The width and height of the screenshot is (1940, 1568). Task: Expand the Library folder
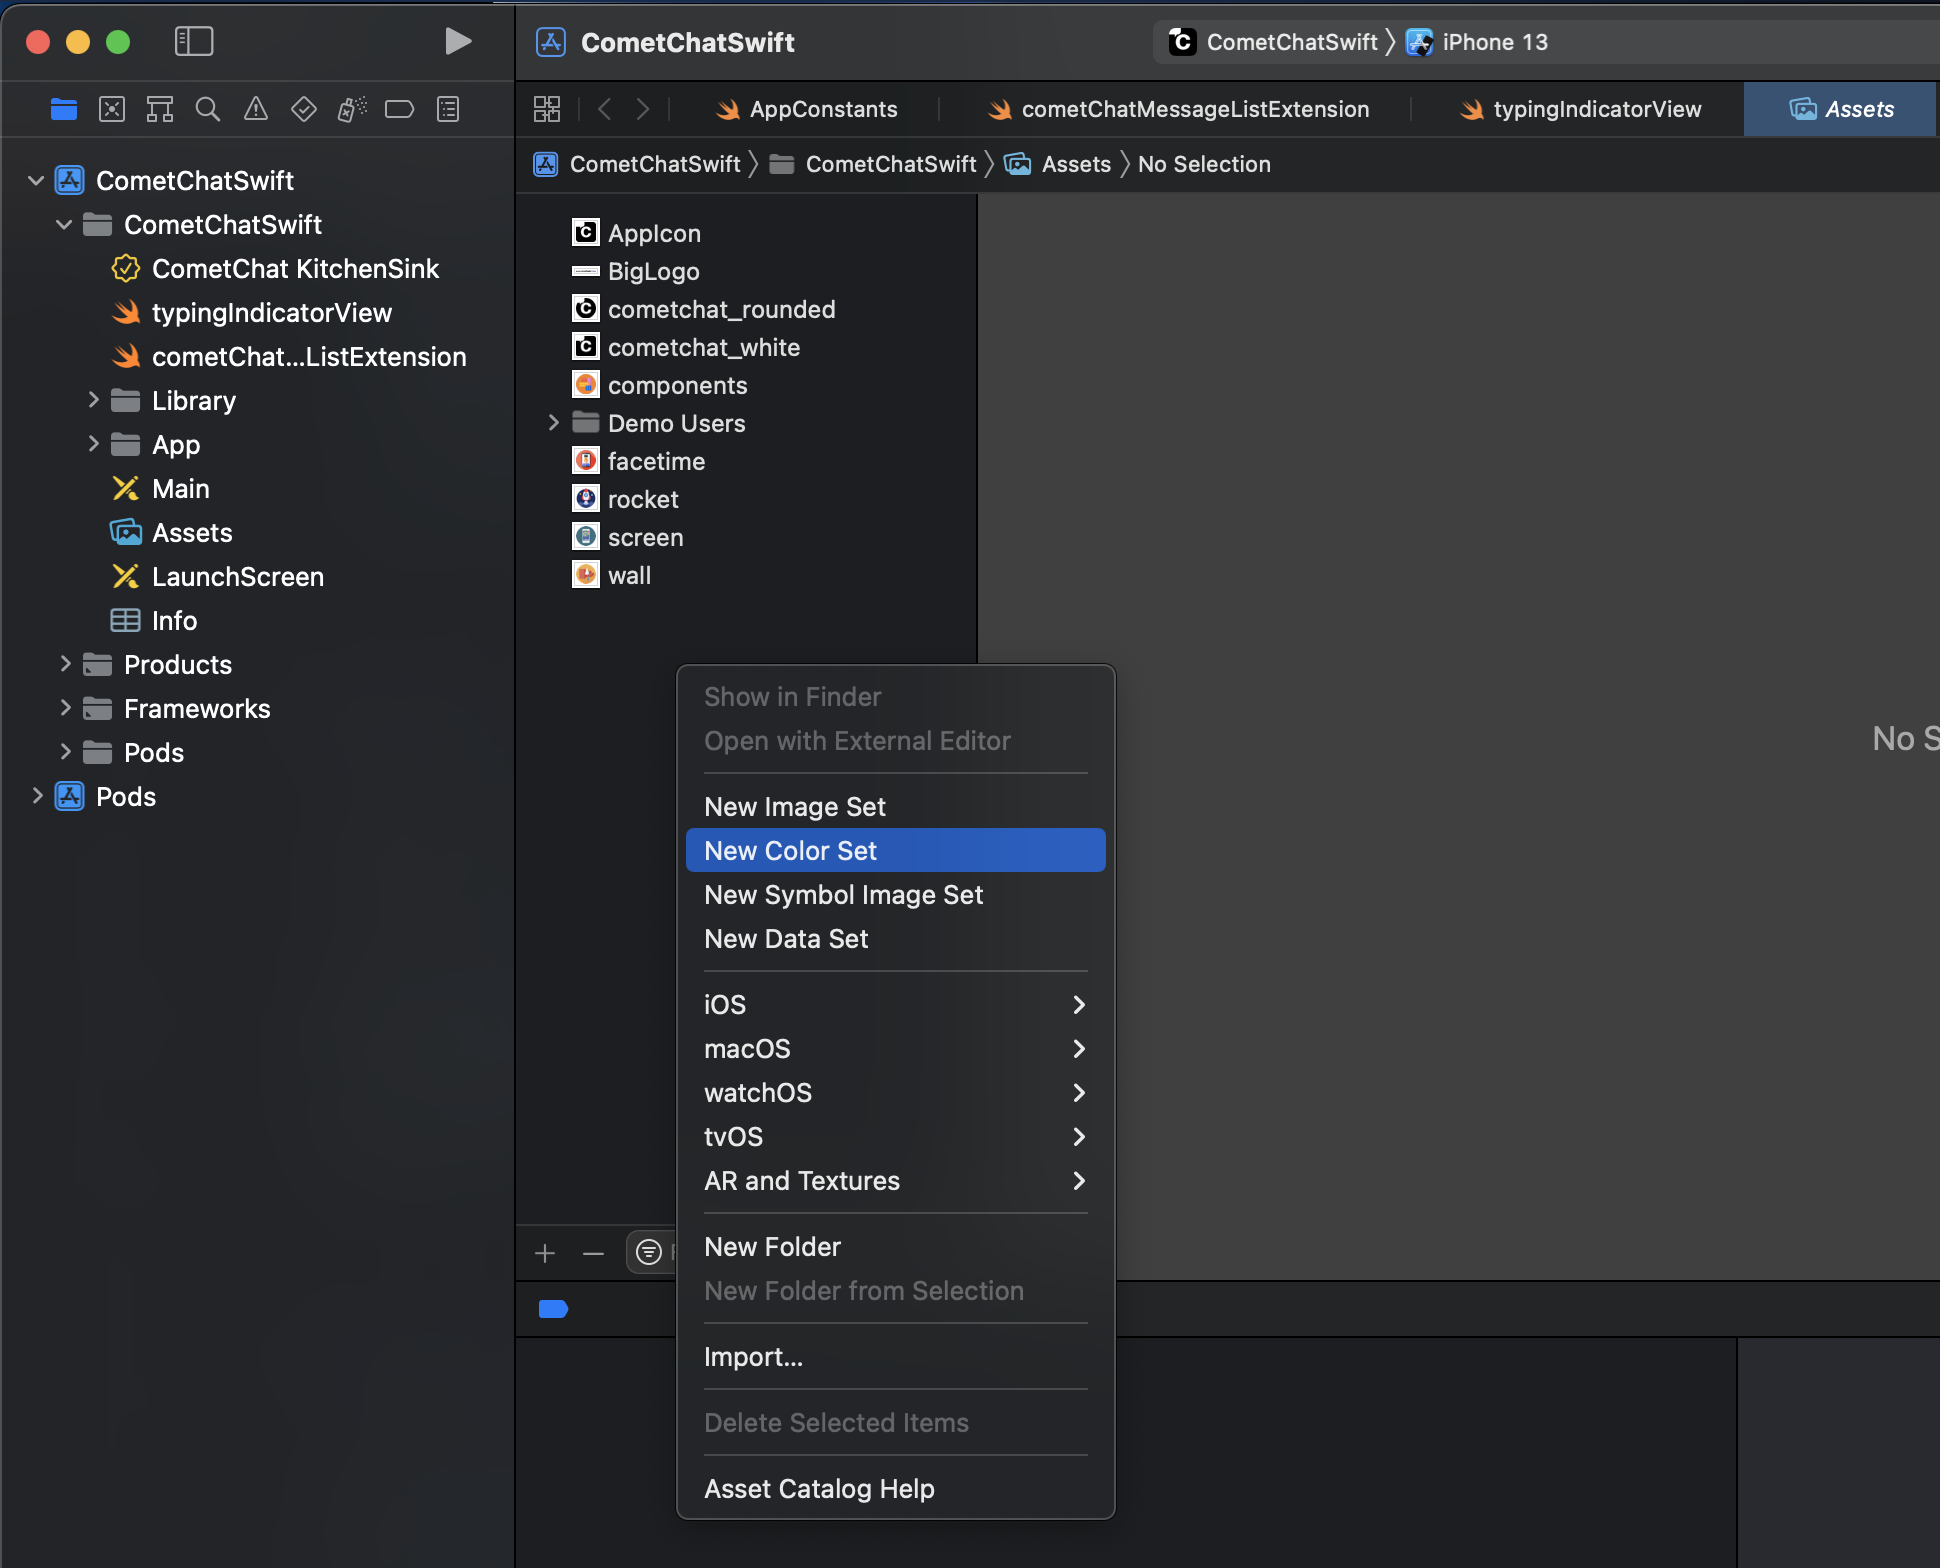click(93, 400)
